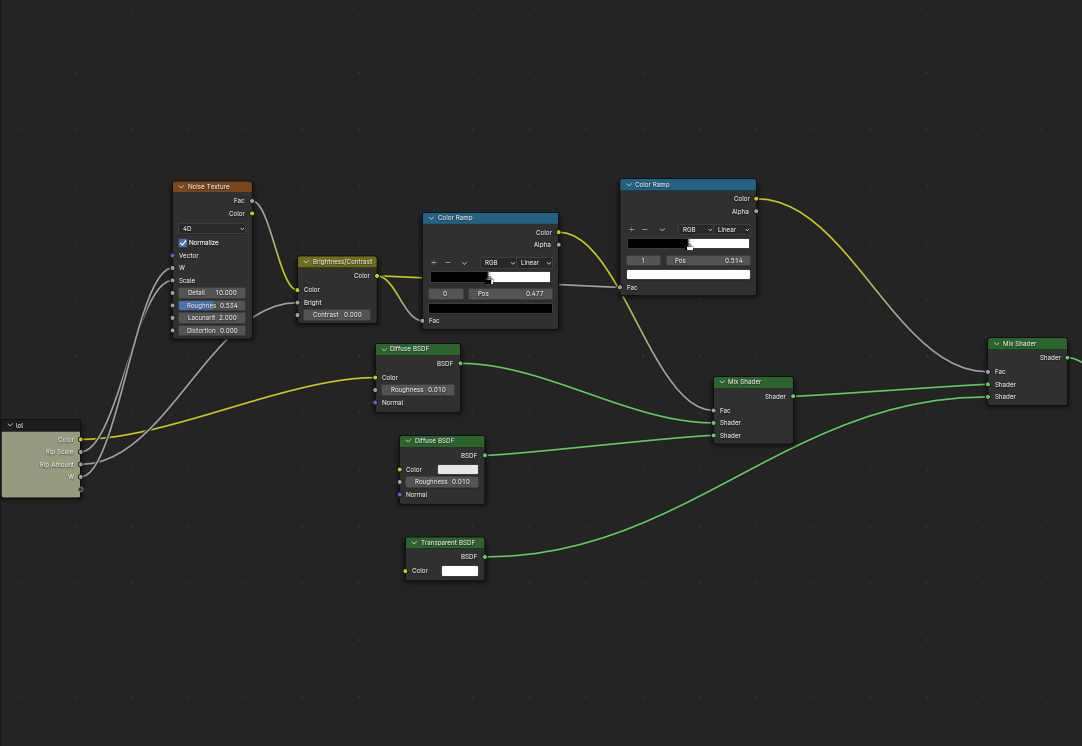
Task: Click the Detail 10.000 field in Noise Texture
Action: click(212, 293)
